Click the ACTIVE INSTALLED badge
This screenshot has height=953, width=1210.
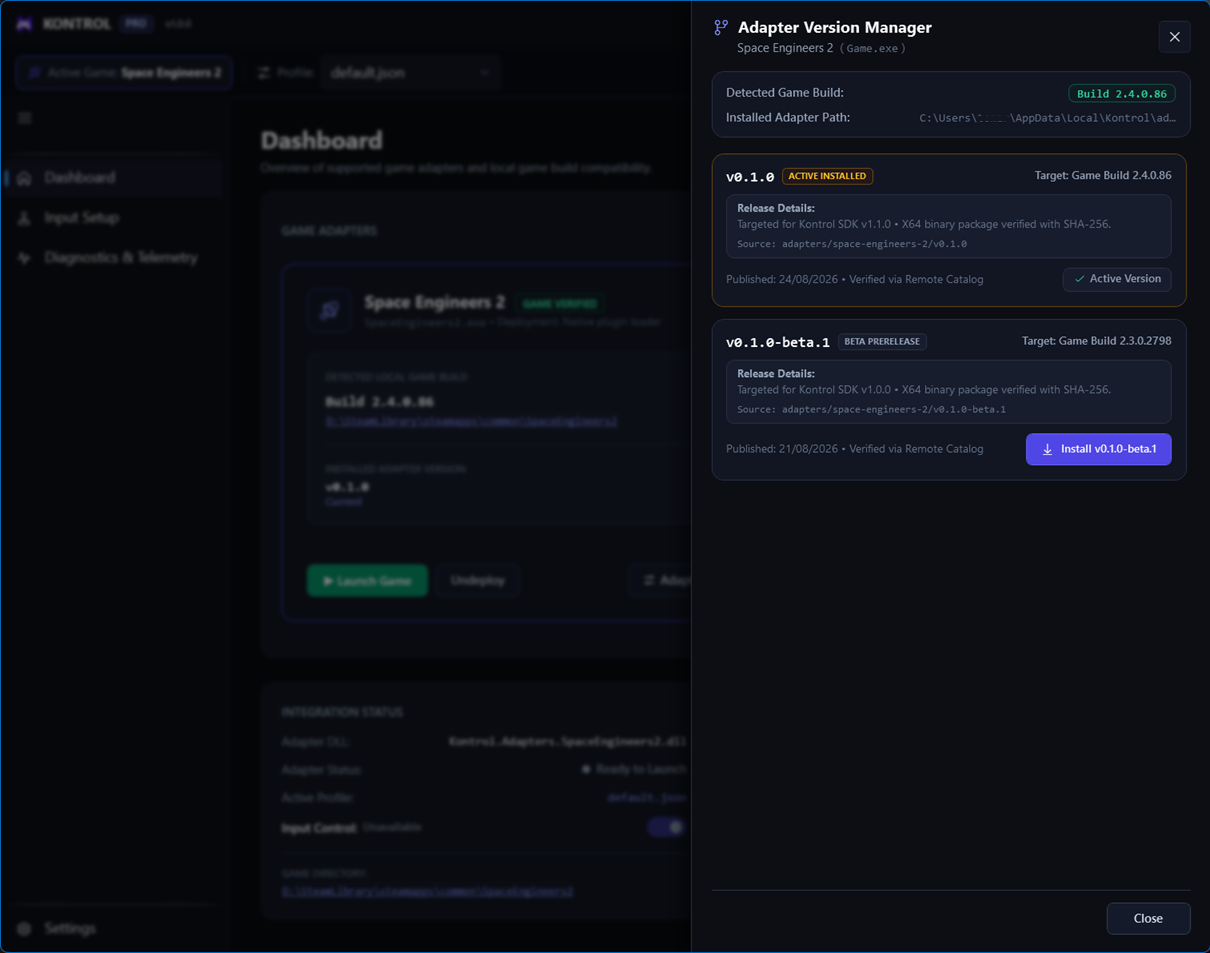click(x=827, y=176)
